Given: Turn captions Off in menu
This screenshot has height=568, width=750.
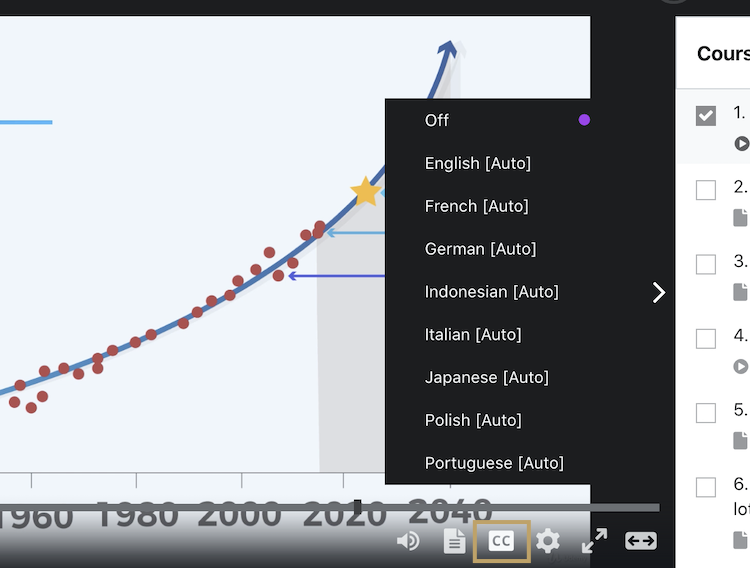Looking at the screenshot, I should pos(437,120).
